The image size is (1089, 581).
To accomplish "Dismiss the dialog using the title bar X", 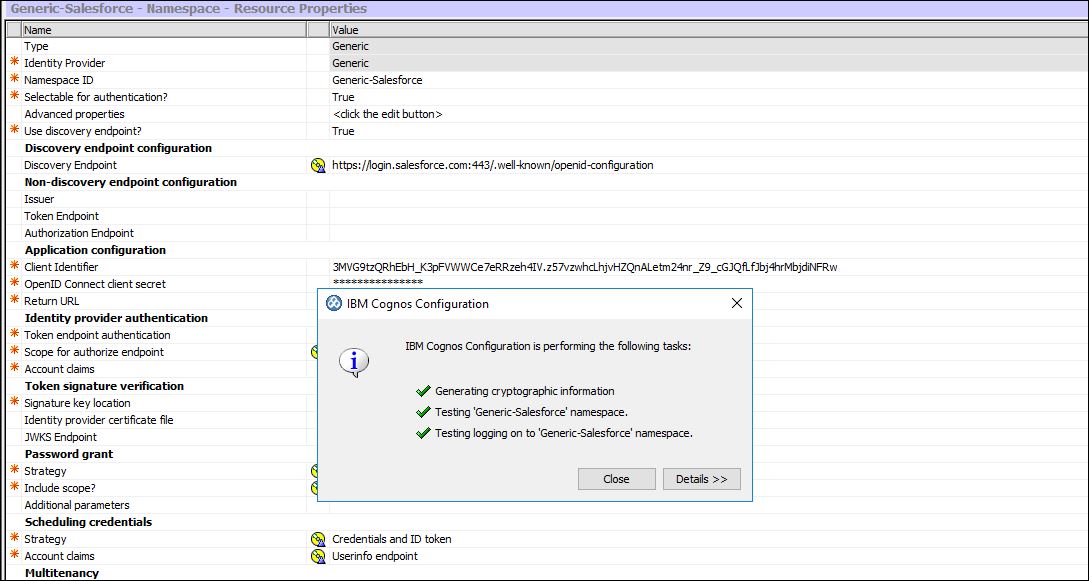I will [x=737, y=303].
